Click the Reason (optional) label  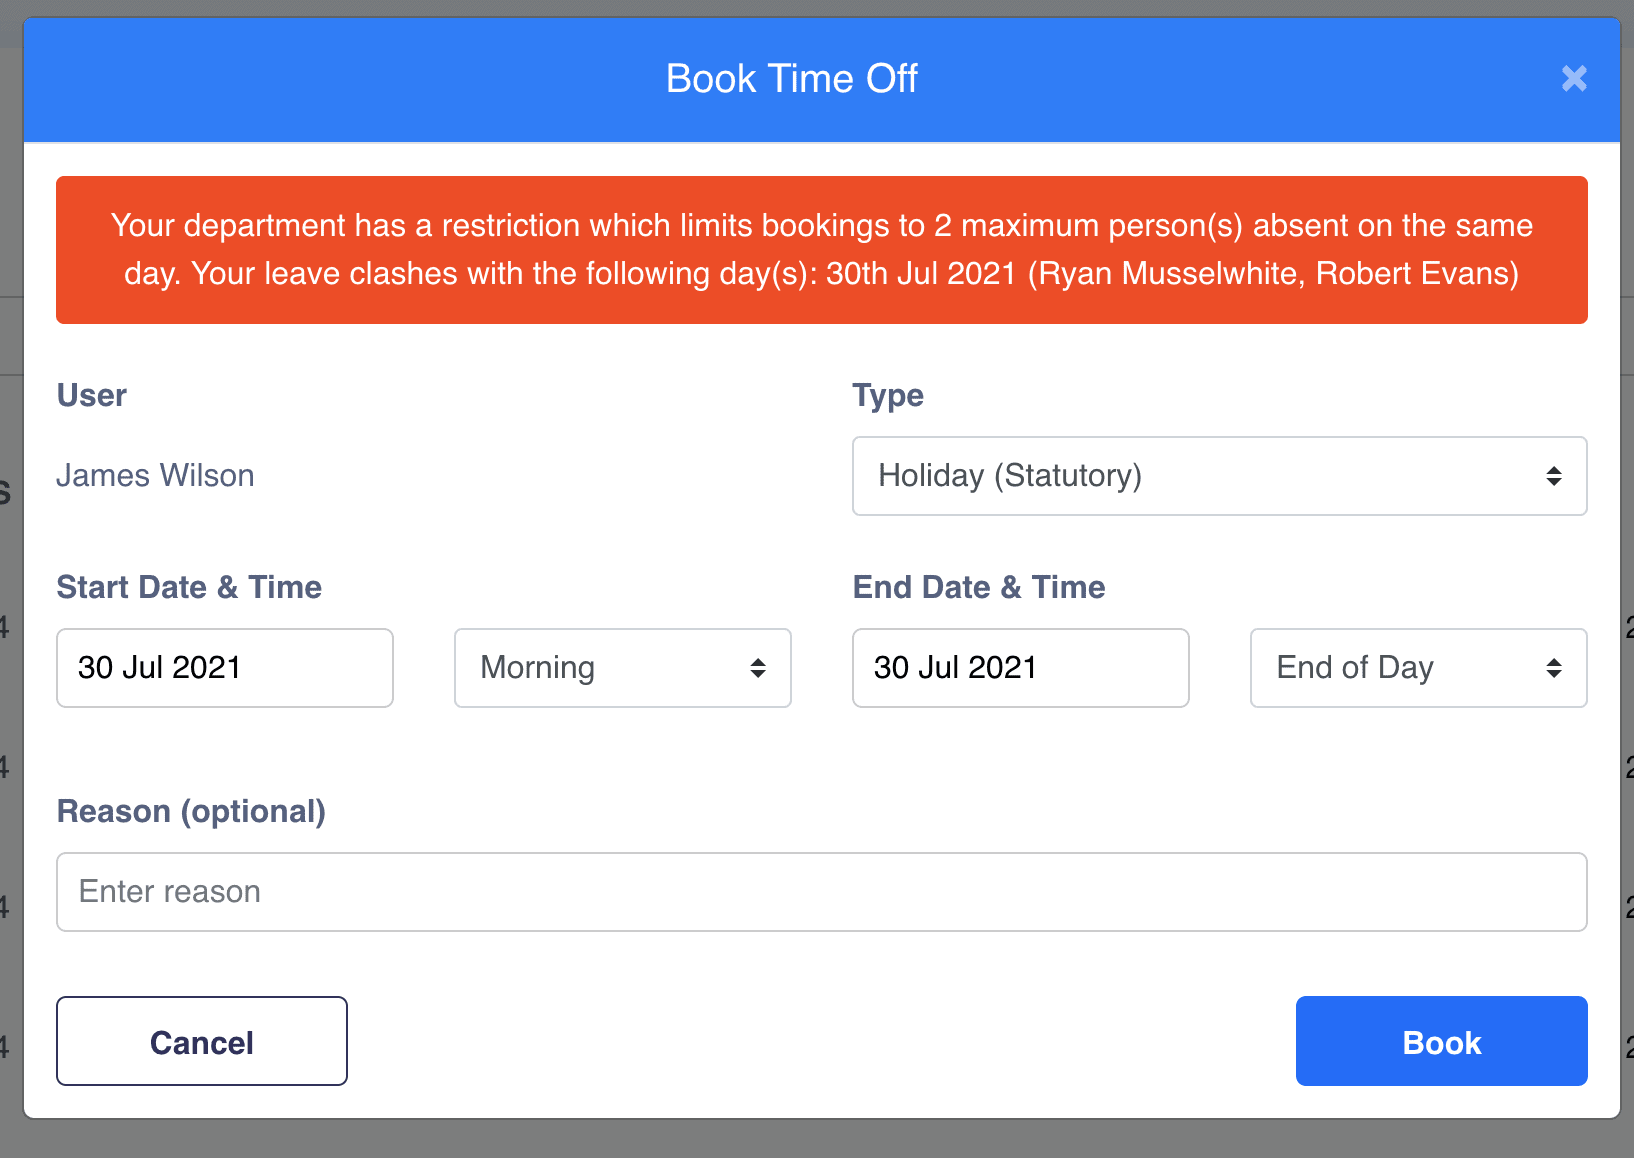191,811
